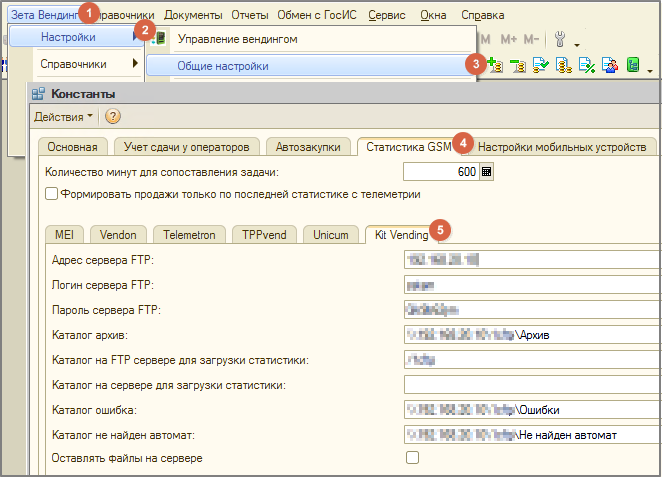Select the Управление вендингом menu item

312,39
